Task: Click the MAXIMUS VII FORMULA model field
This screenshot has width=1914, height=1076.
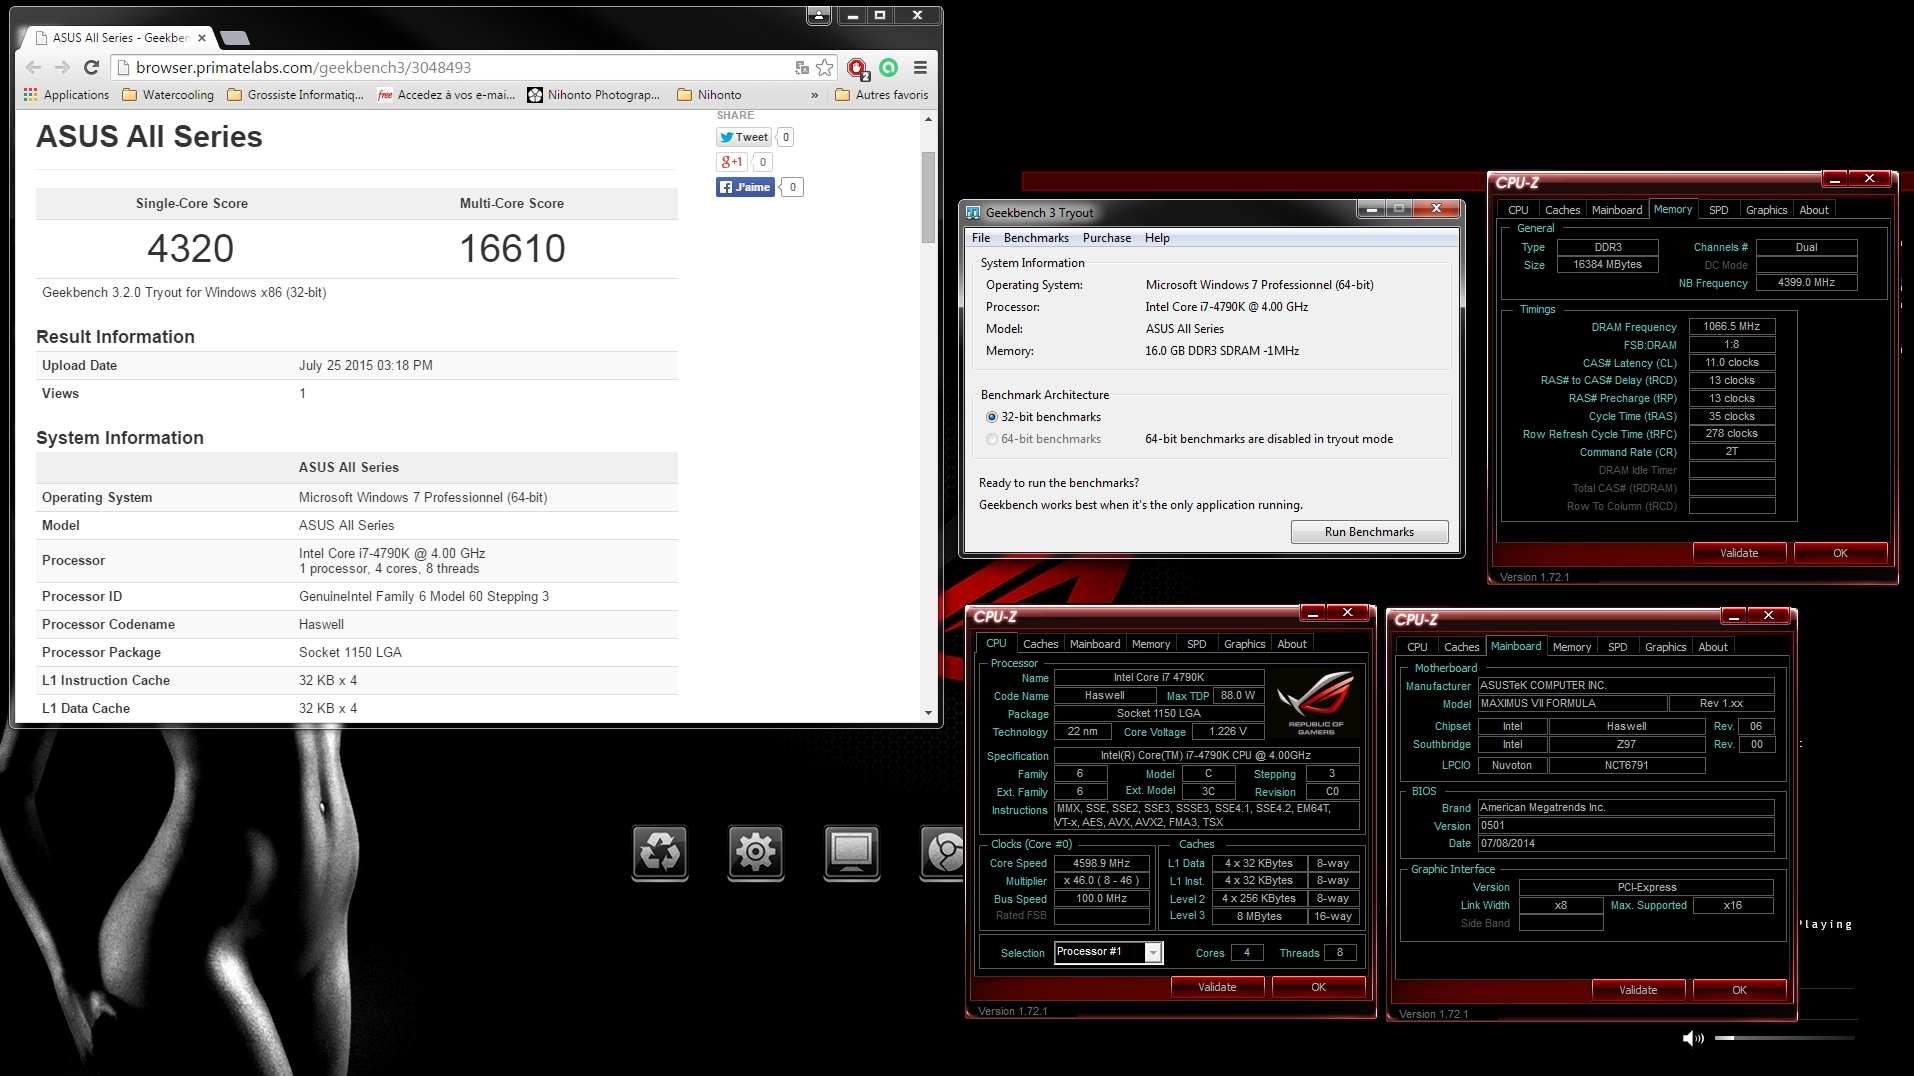Action: coord(1572,703)
